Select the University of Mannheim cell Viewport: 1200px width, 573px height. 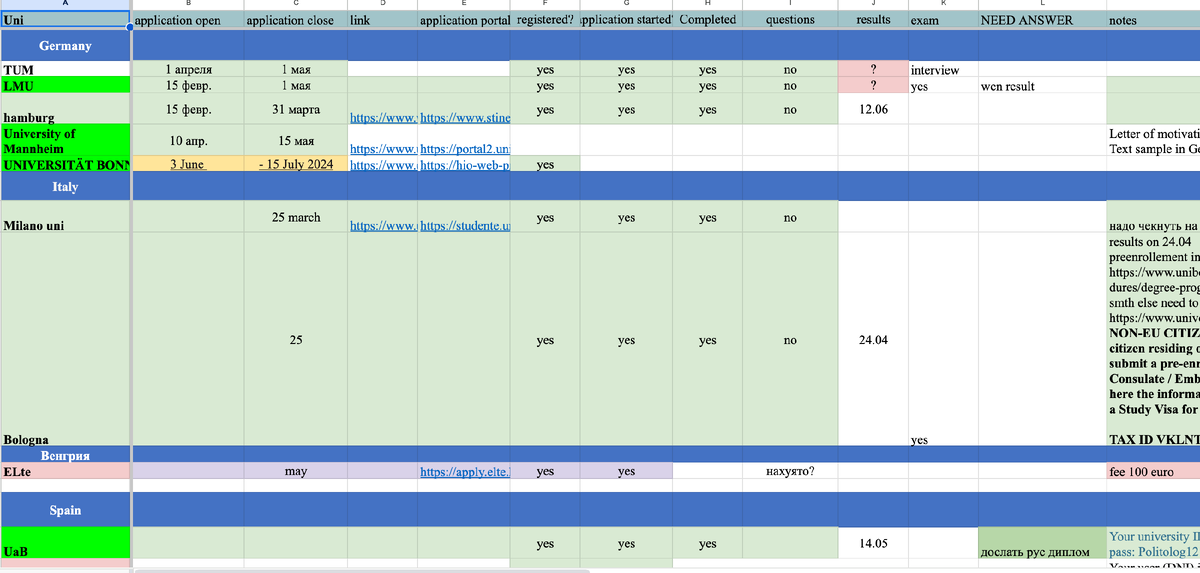(x=66, y=140)
